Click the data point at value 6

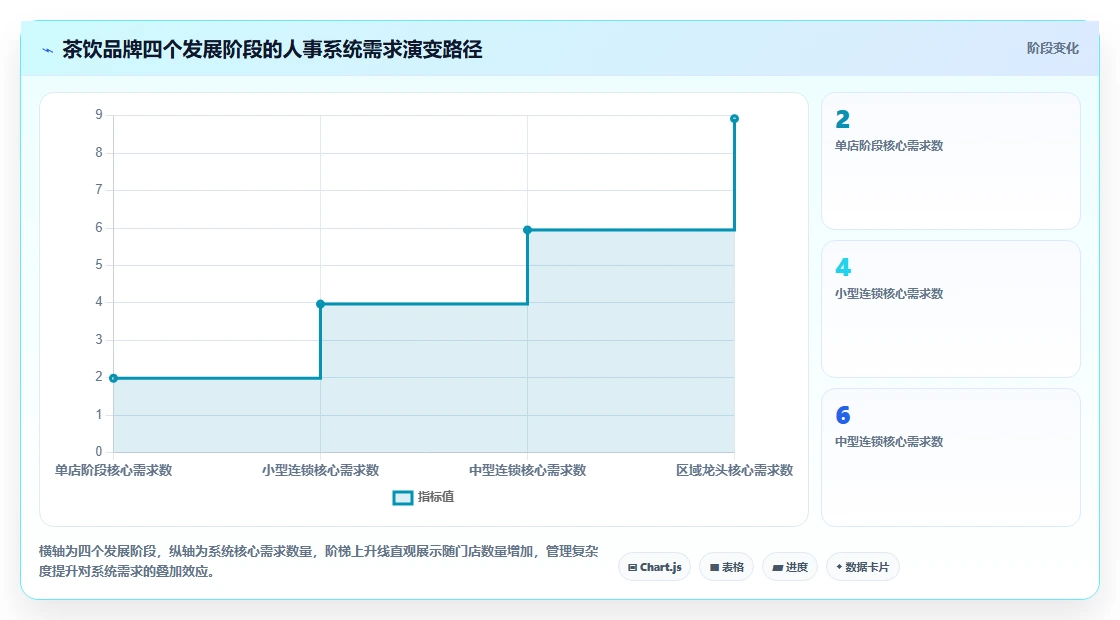(527, 230)
